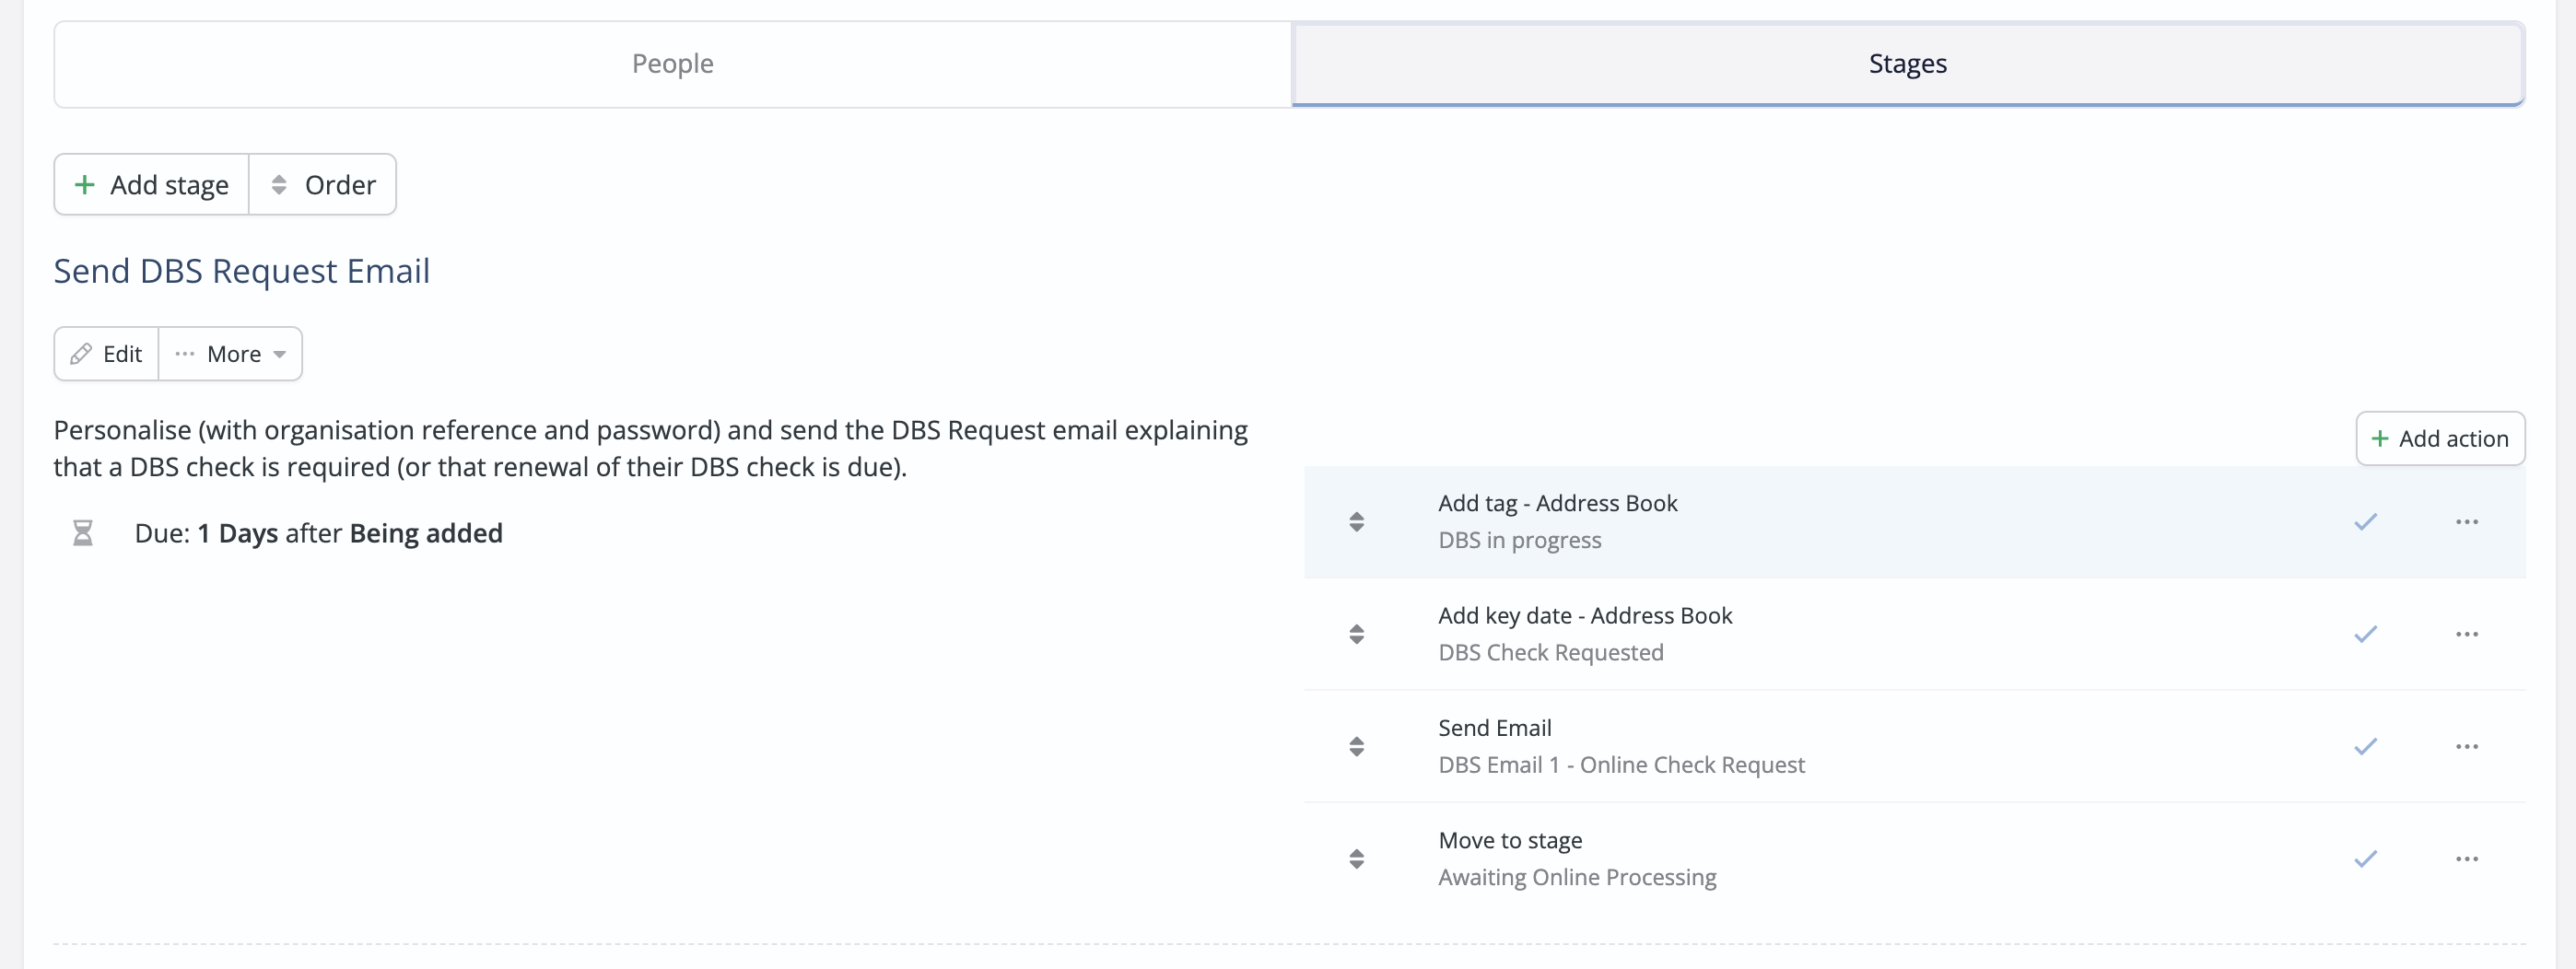This screenshot has height=969, width=2576.
Task: Click the sort arrows icon on the Order button
Action: [280, 184]
